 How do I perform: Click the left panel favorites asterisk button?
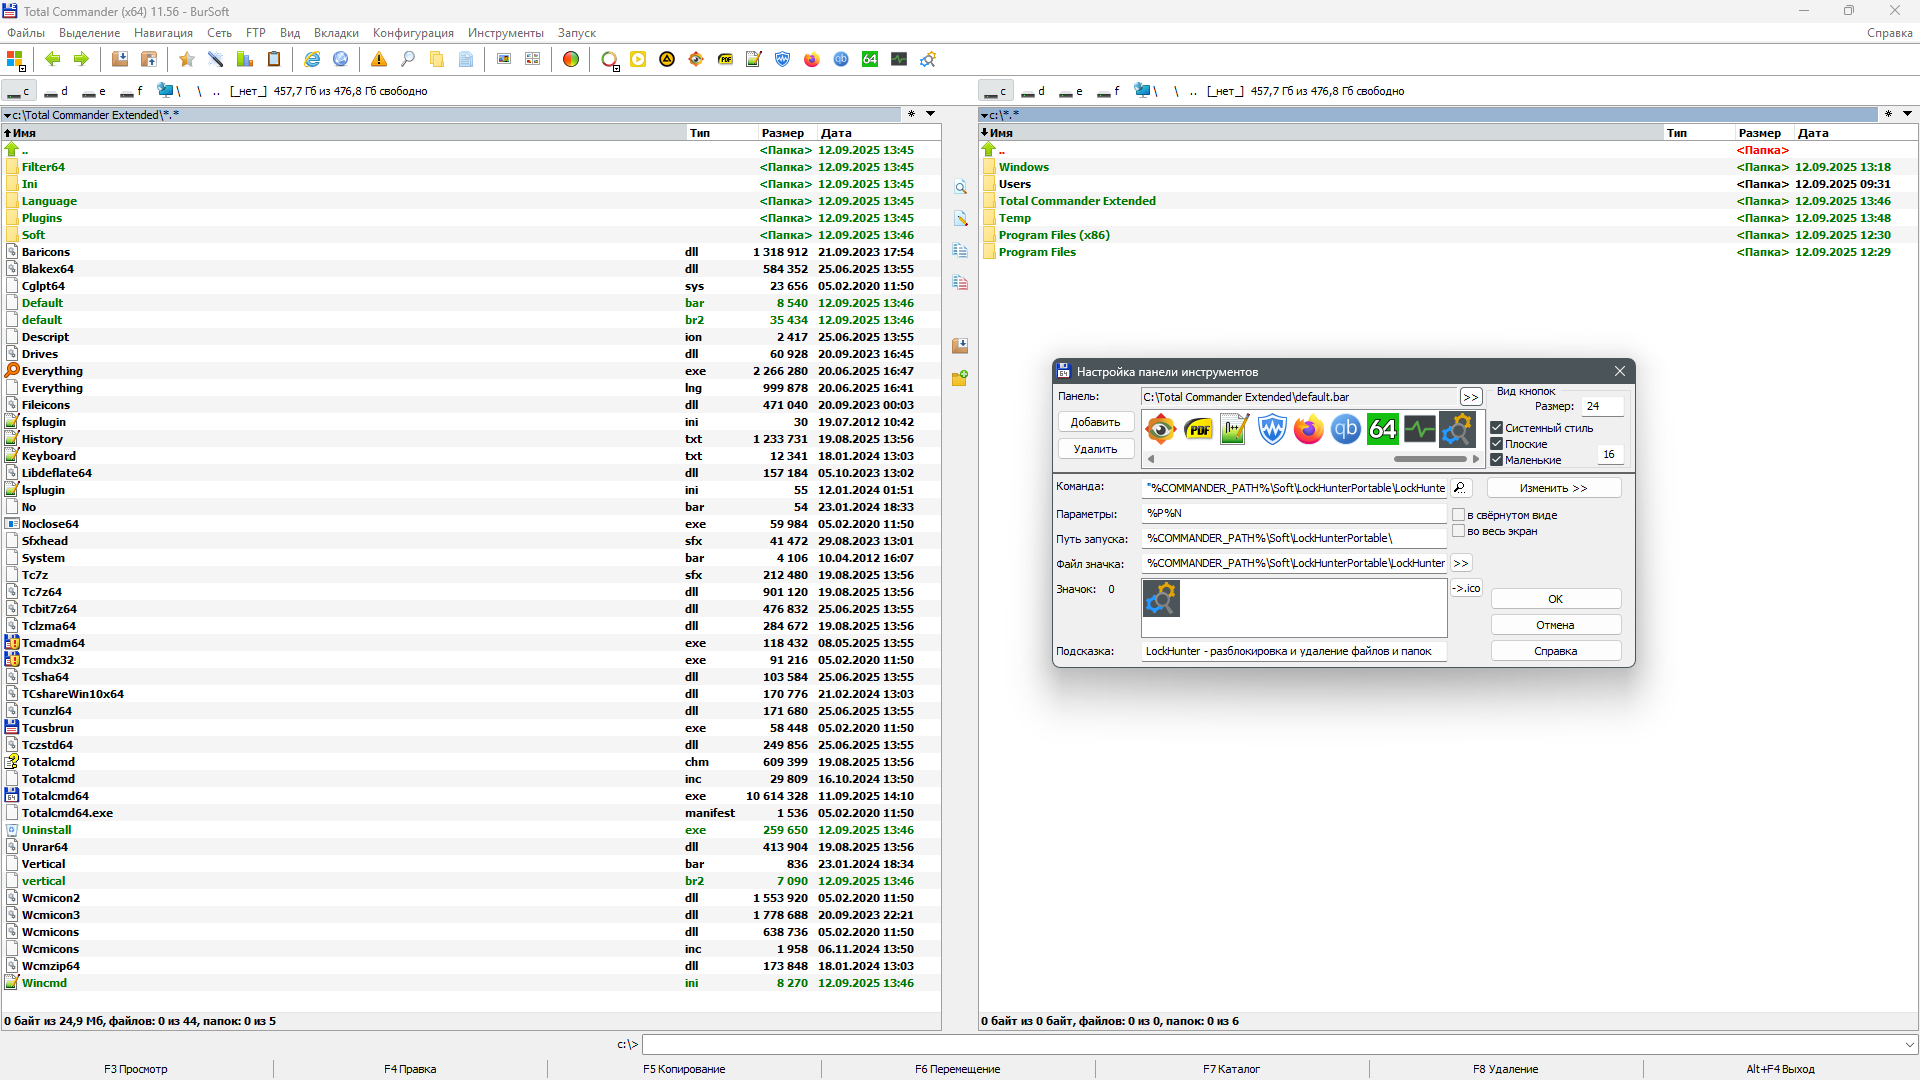click(911, 114)
